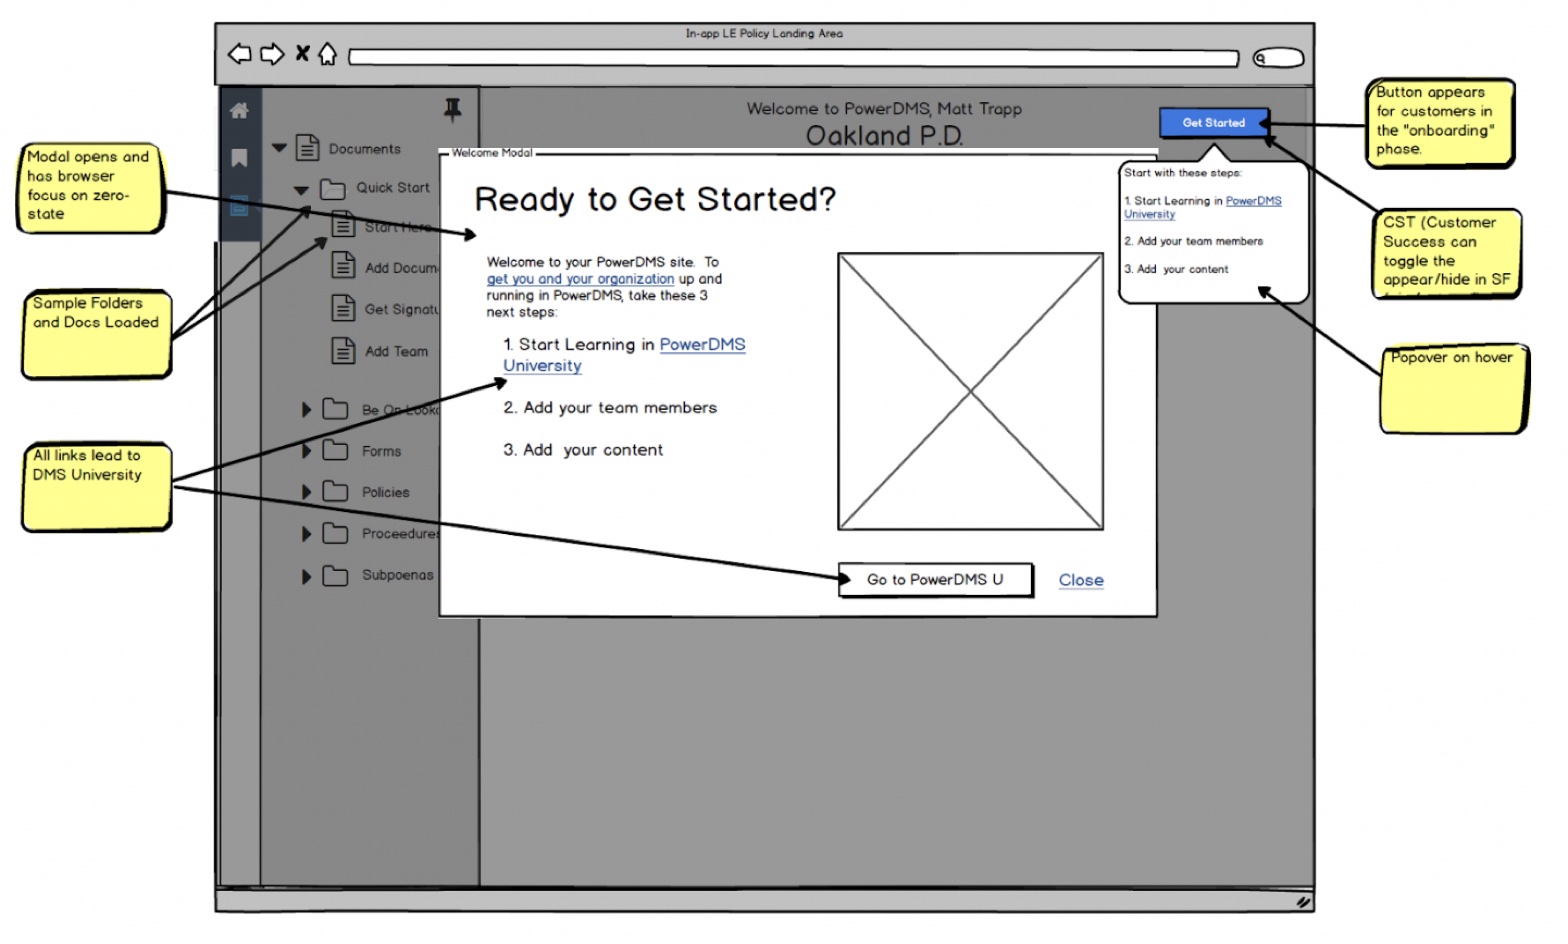The width and height of the screenshot is (1568, 944).
Task: Click popover text 'Add your team members'
Action: tap(1200, 241)
